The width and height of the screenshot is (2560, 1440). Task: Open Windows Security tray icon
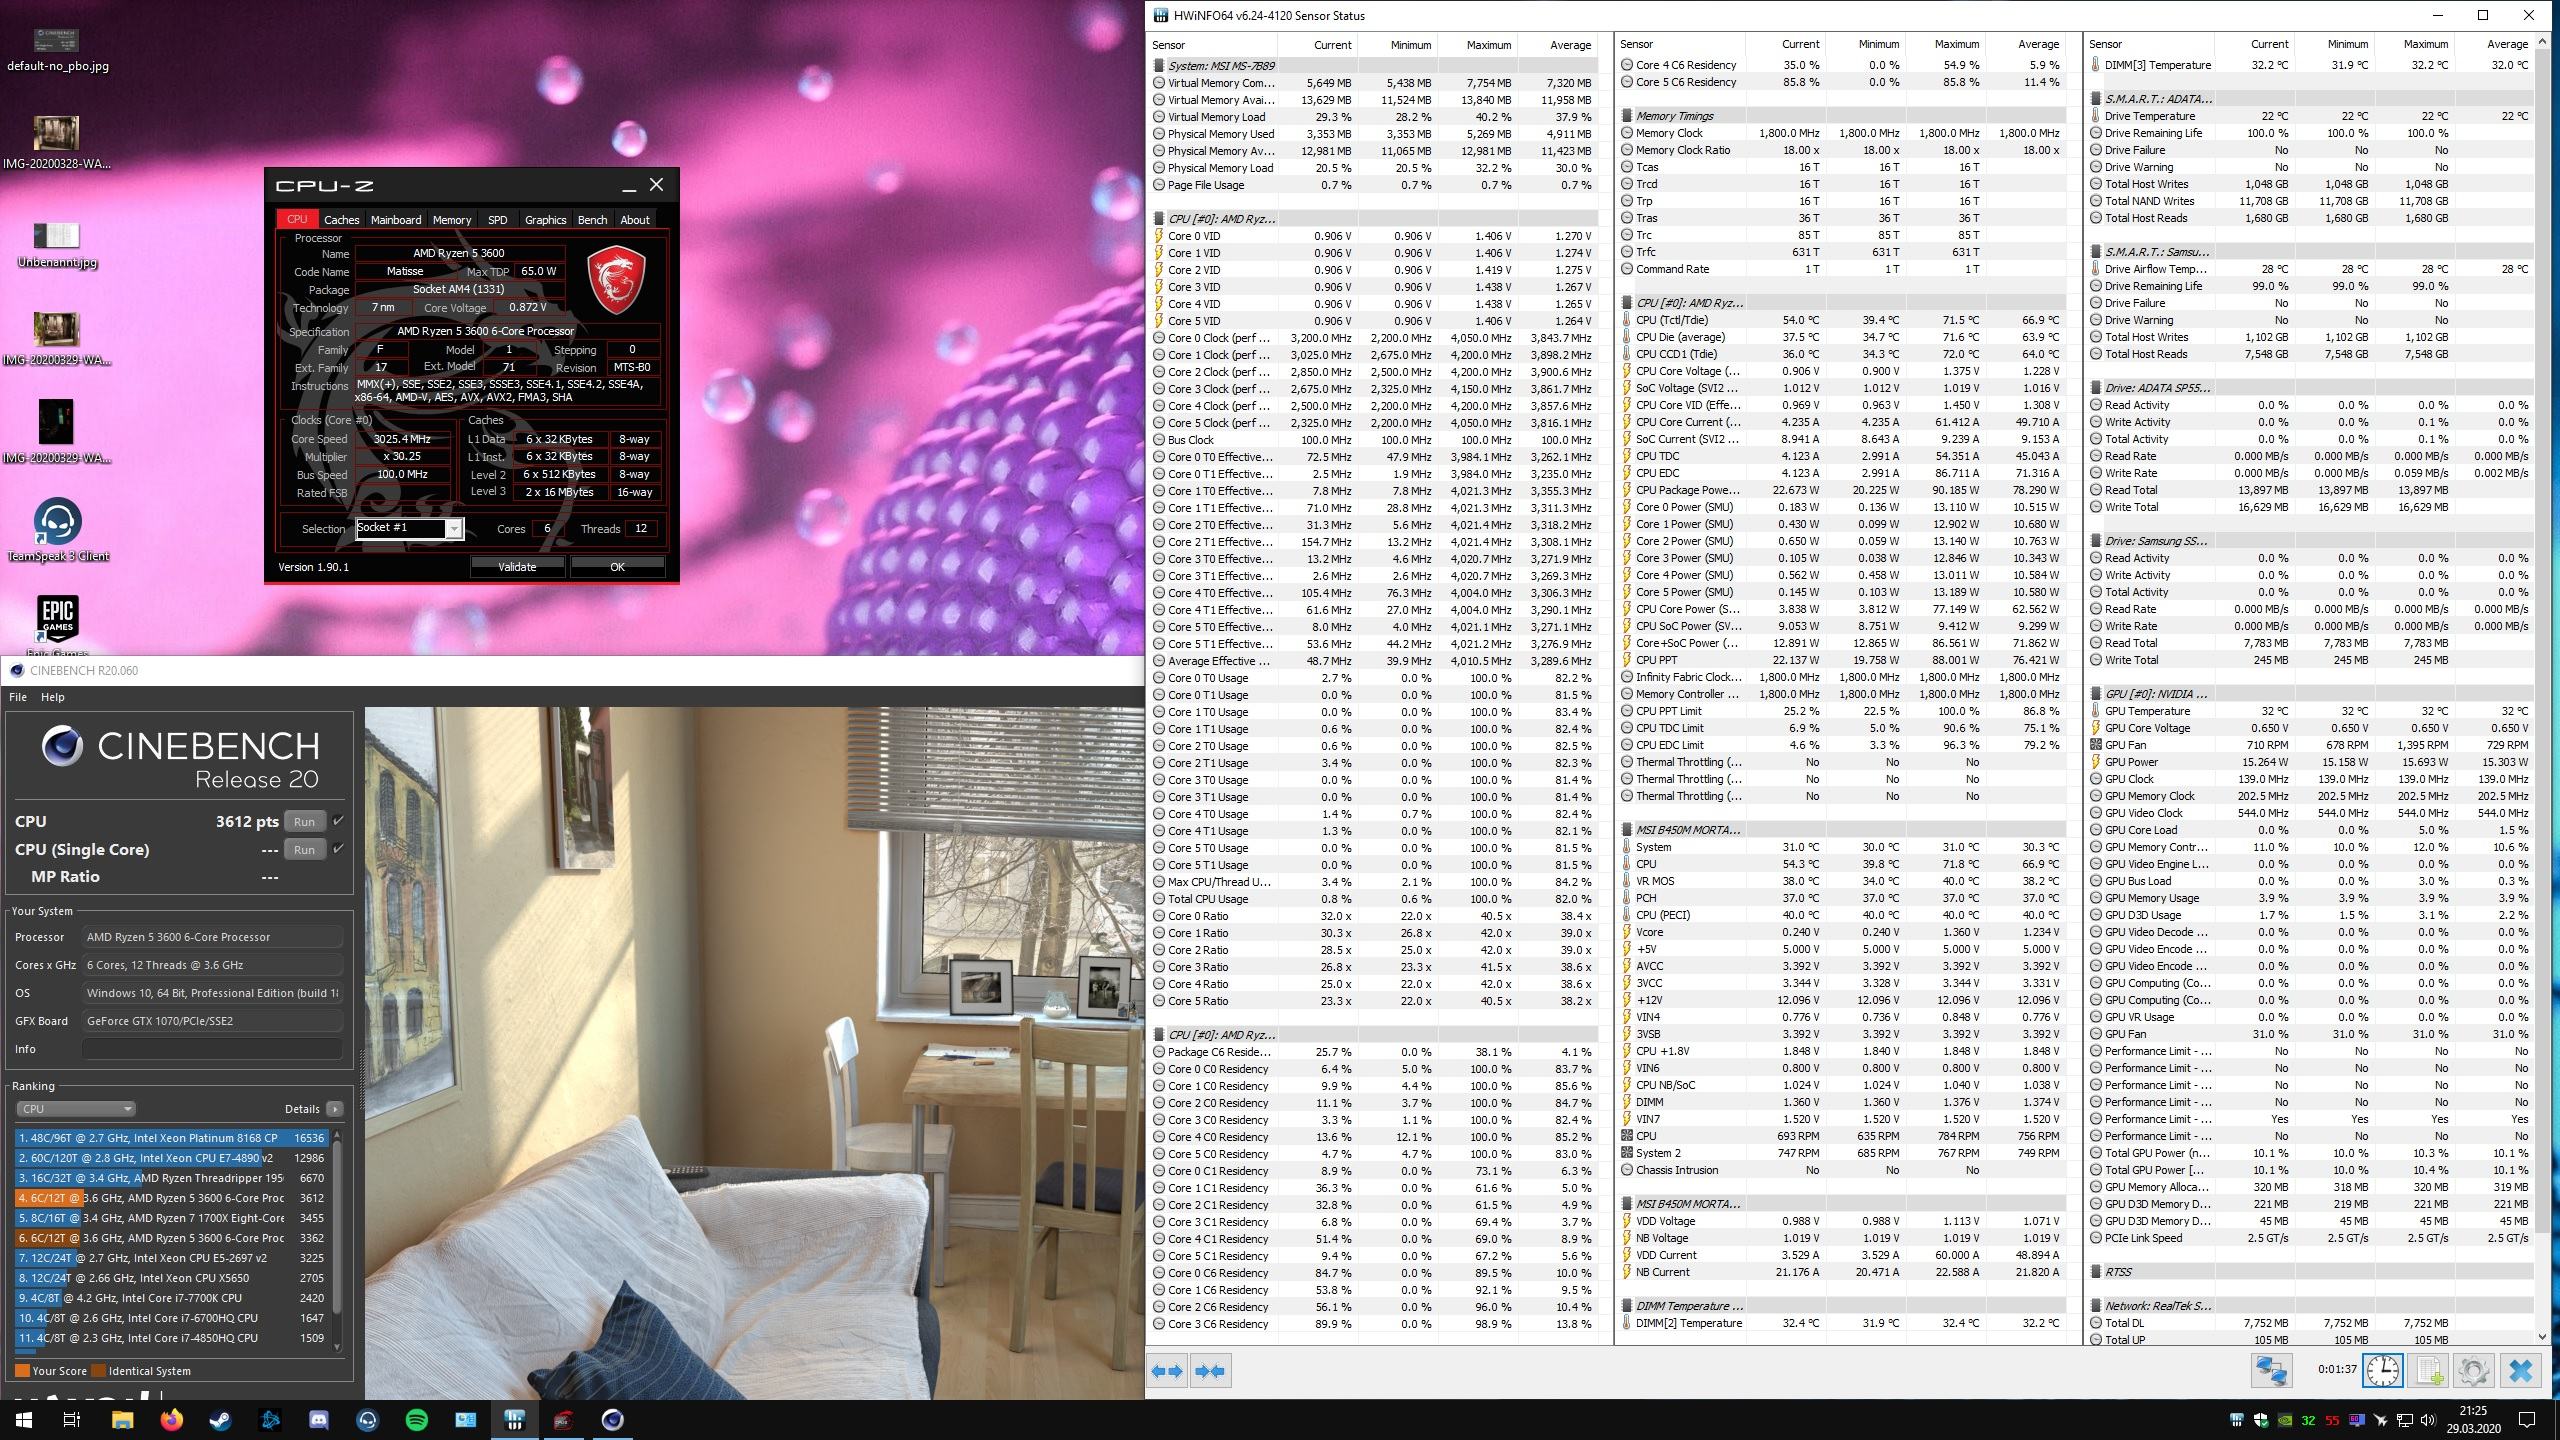tap(2261, 1420)
